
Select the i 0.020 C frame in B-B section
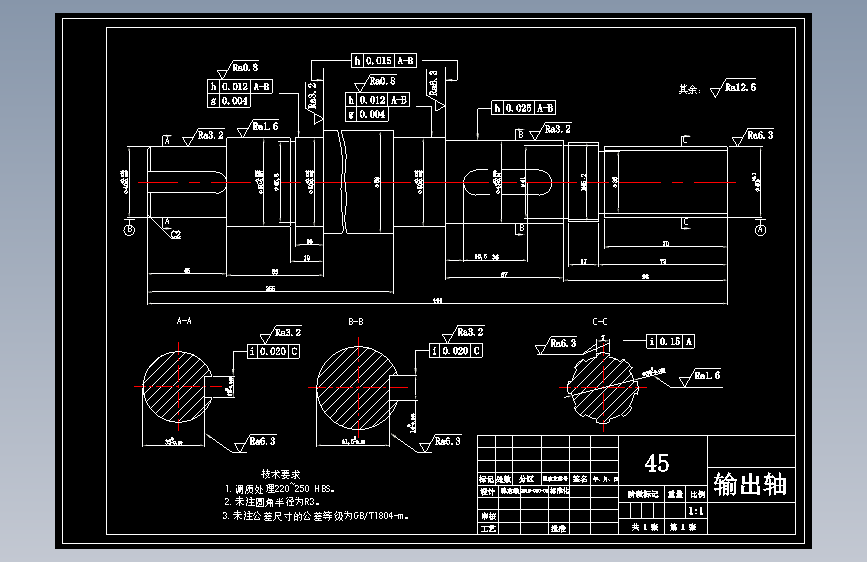(456, 351)
